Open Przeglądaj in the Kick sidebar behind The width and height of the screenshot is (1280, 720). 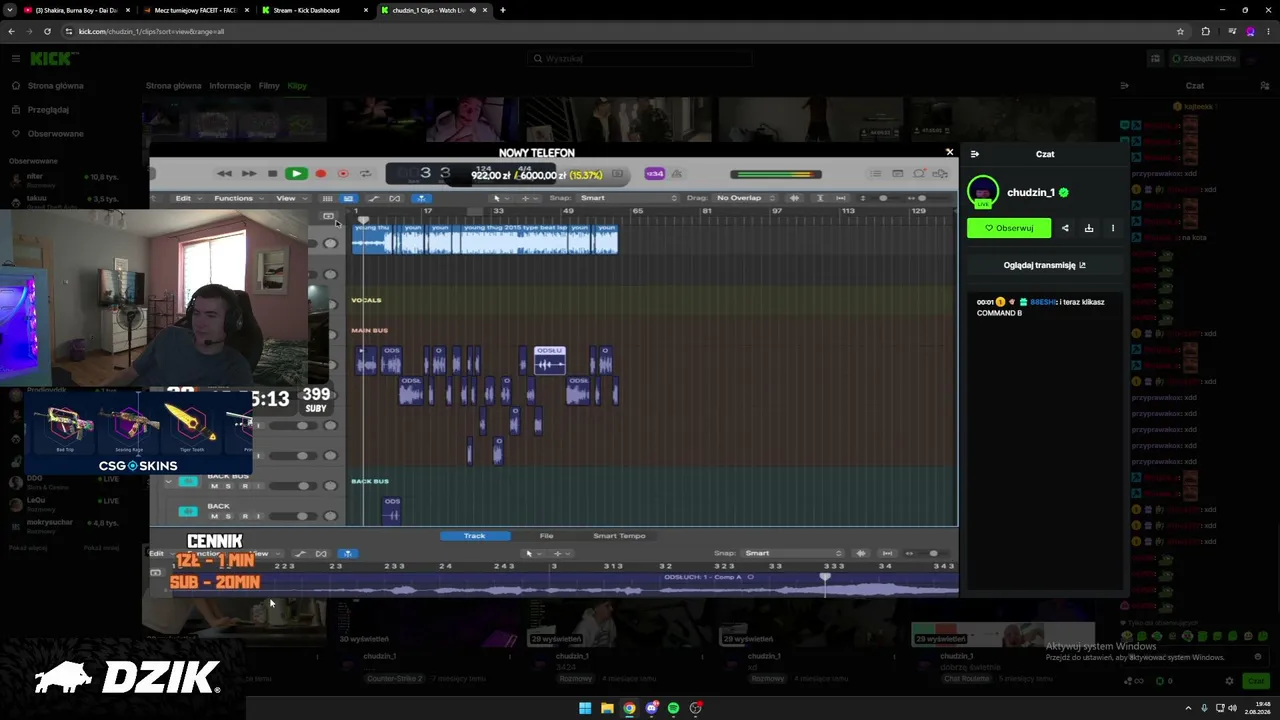pos(48,110)
